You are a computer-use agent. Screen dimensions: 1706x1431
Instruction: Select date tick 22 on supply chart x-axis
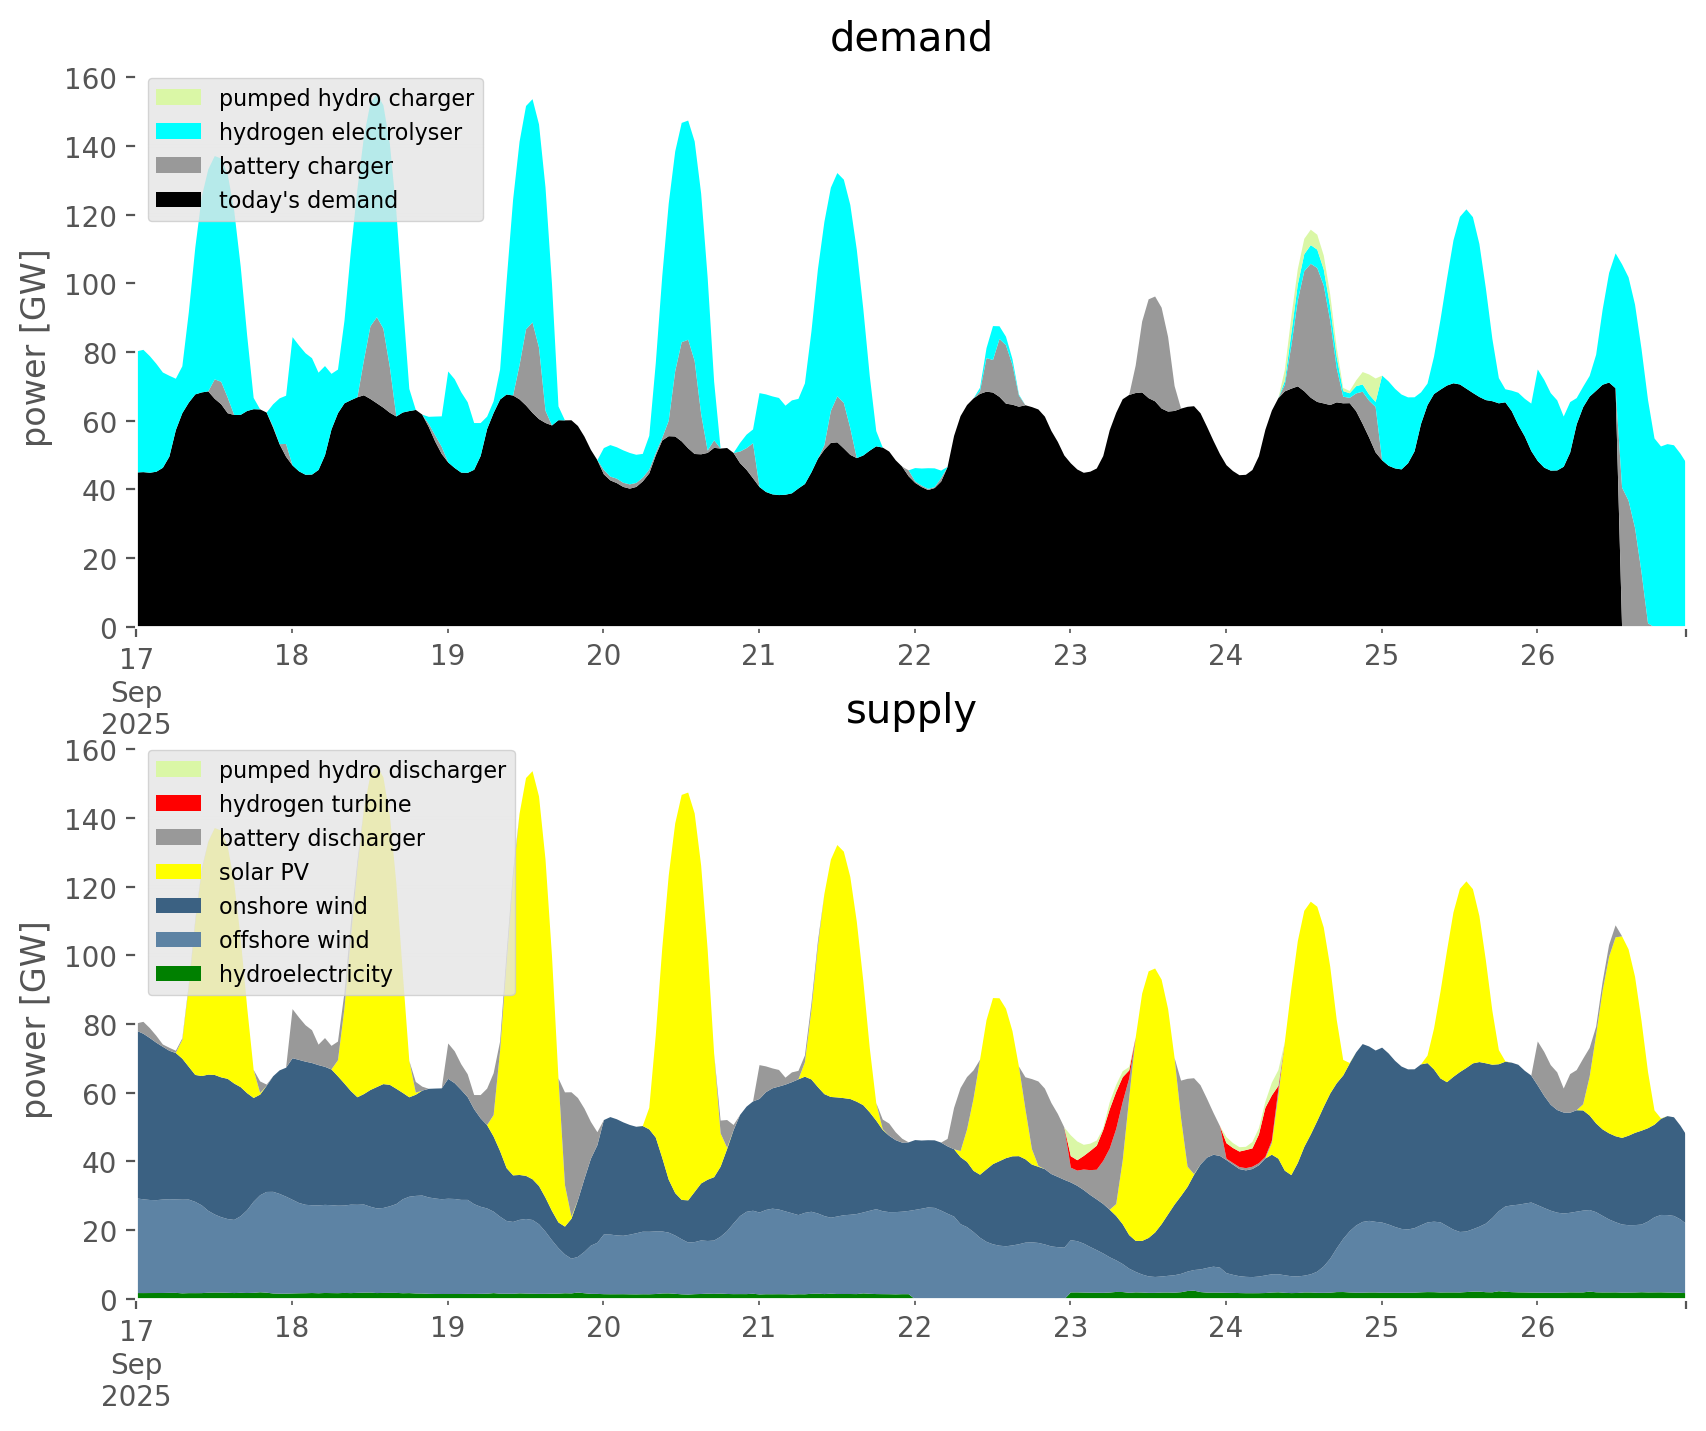click(914, 1328)
